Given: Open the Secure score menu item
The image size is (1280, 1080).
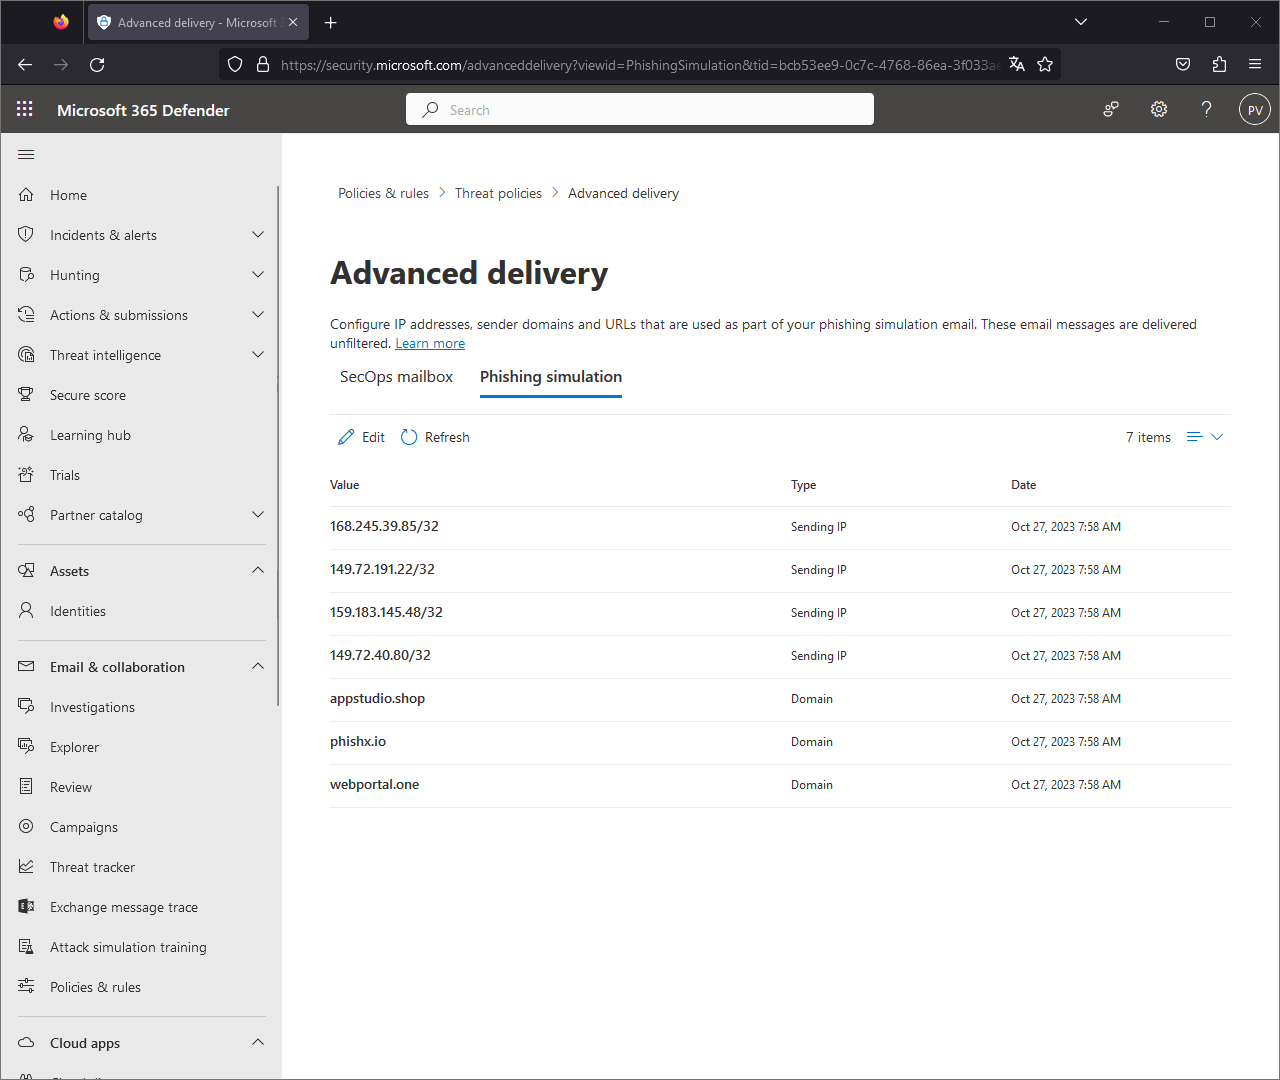Looking at the screenshot, I should click(x=88, y=395).
